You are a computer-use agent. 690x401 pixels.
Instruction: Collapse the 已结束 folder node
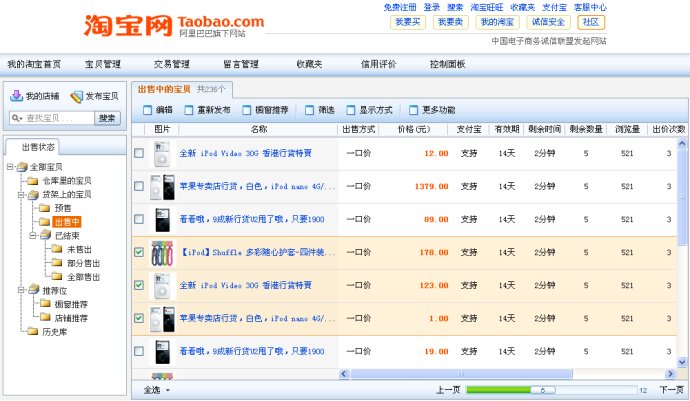click(33, 235)
